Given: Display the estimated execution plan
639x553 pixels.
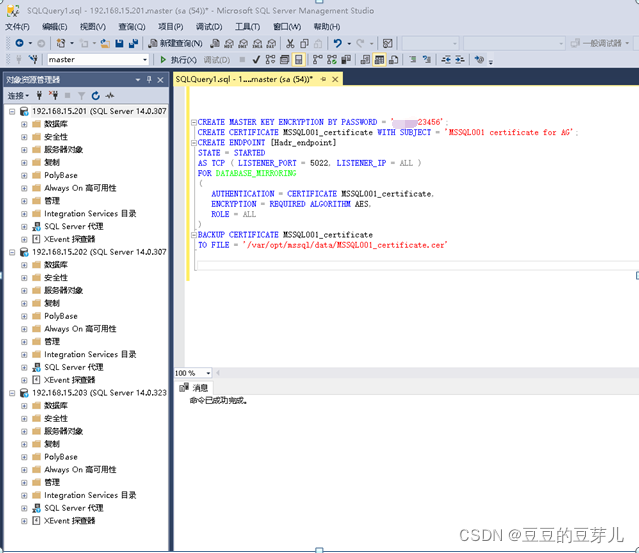Looking at the screenshot, I should [x=270, y=59].
